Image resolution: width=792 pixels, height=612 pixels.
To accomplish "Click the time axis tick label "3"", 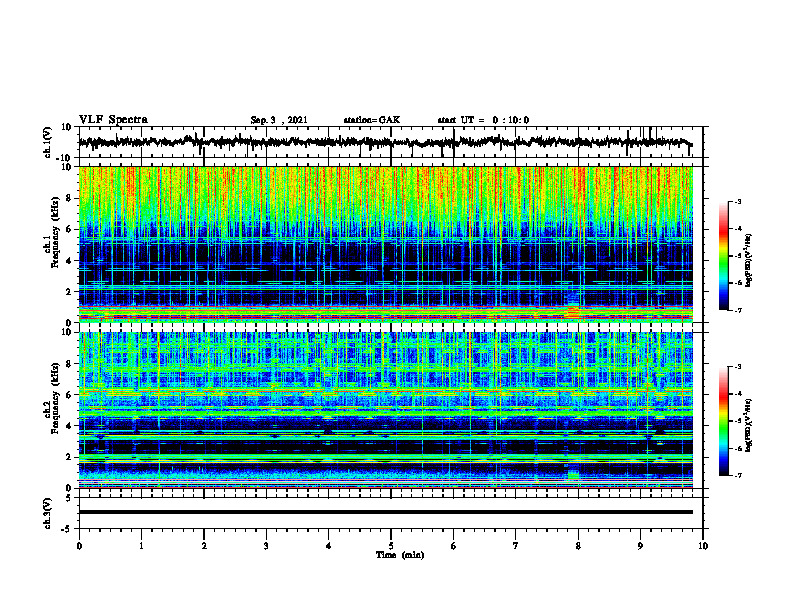I will tap(266, 546).
